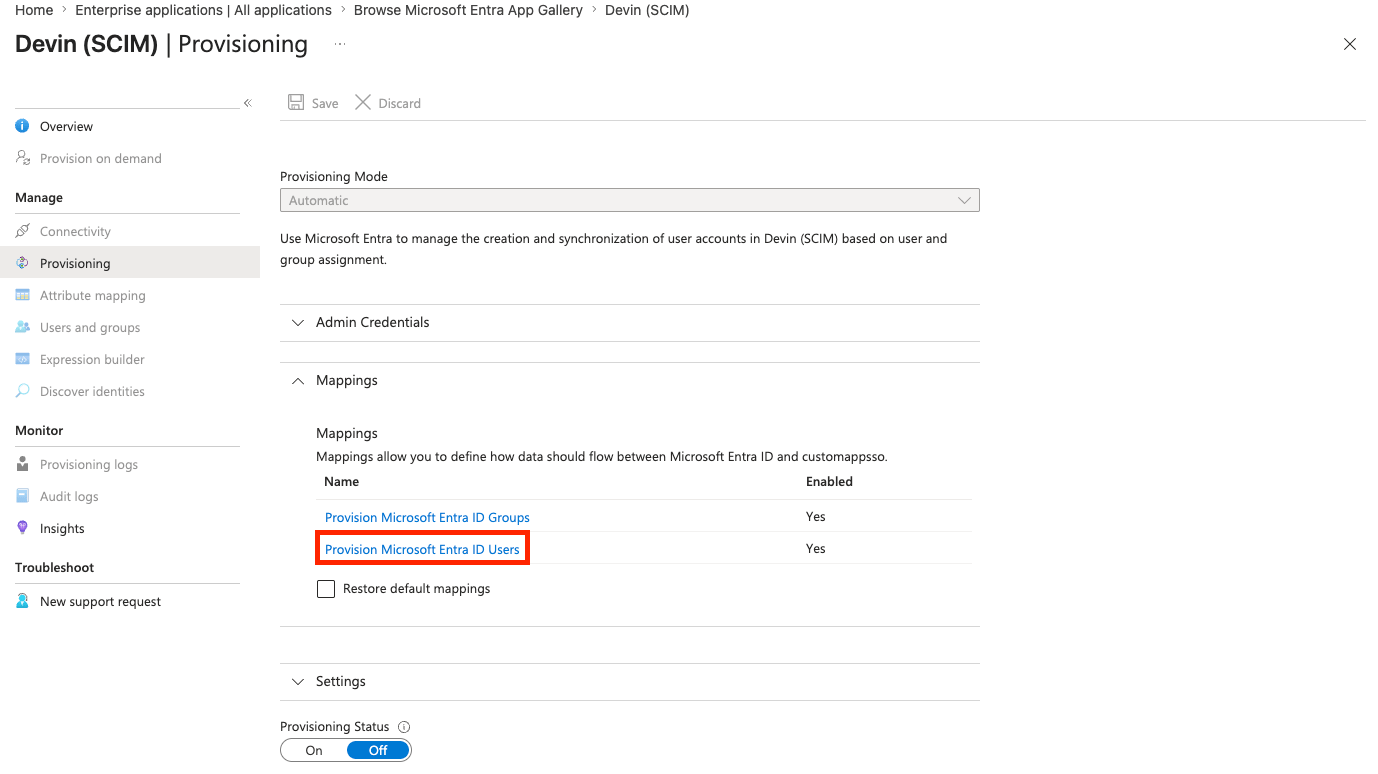Open the ellipsis more options menu
This screenshot has height=774, width=1378.
[340, 44]
